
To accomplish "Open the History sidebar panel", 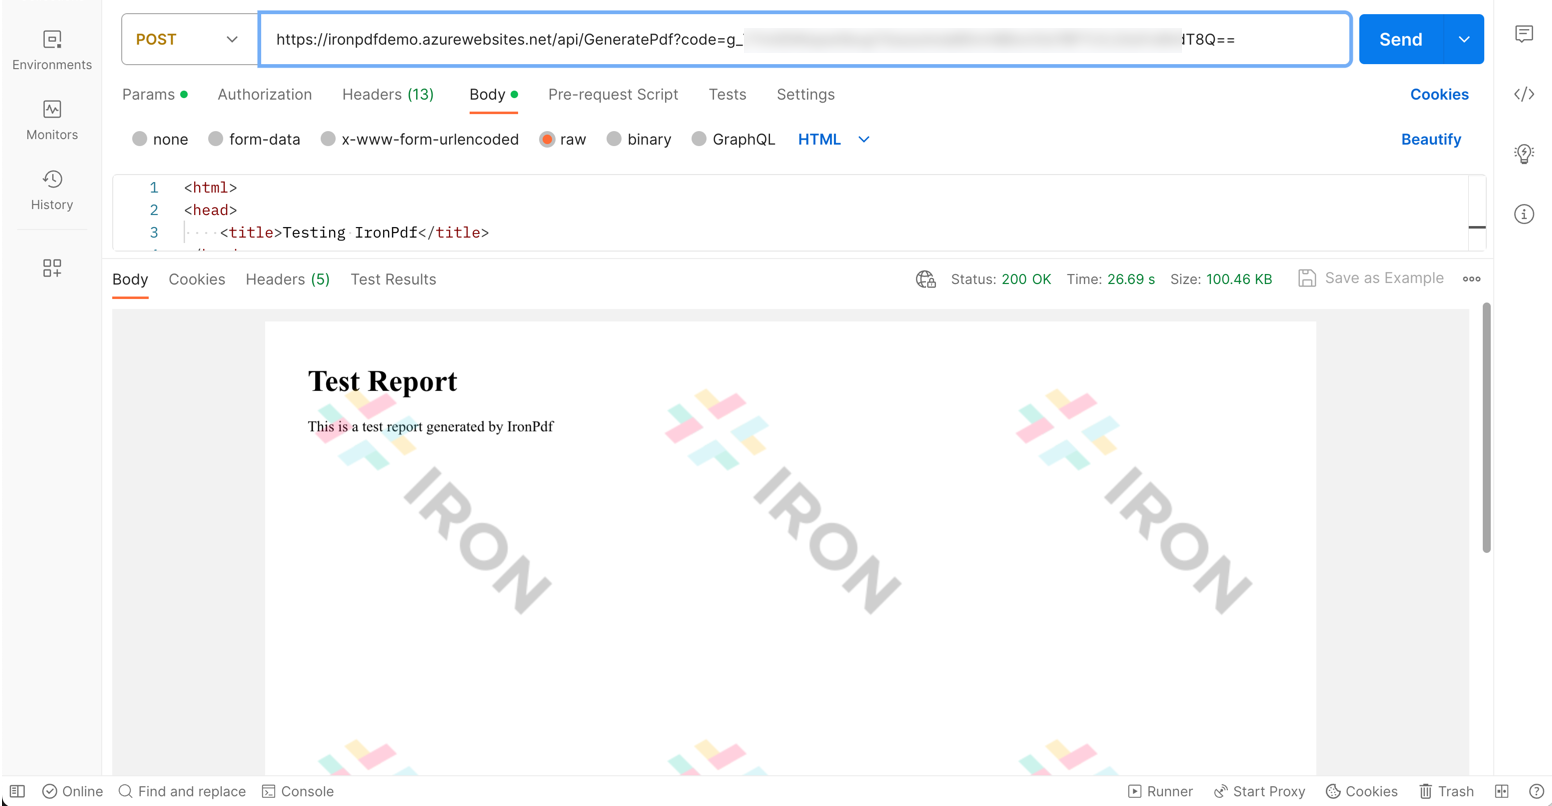I will pos(52,190).
